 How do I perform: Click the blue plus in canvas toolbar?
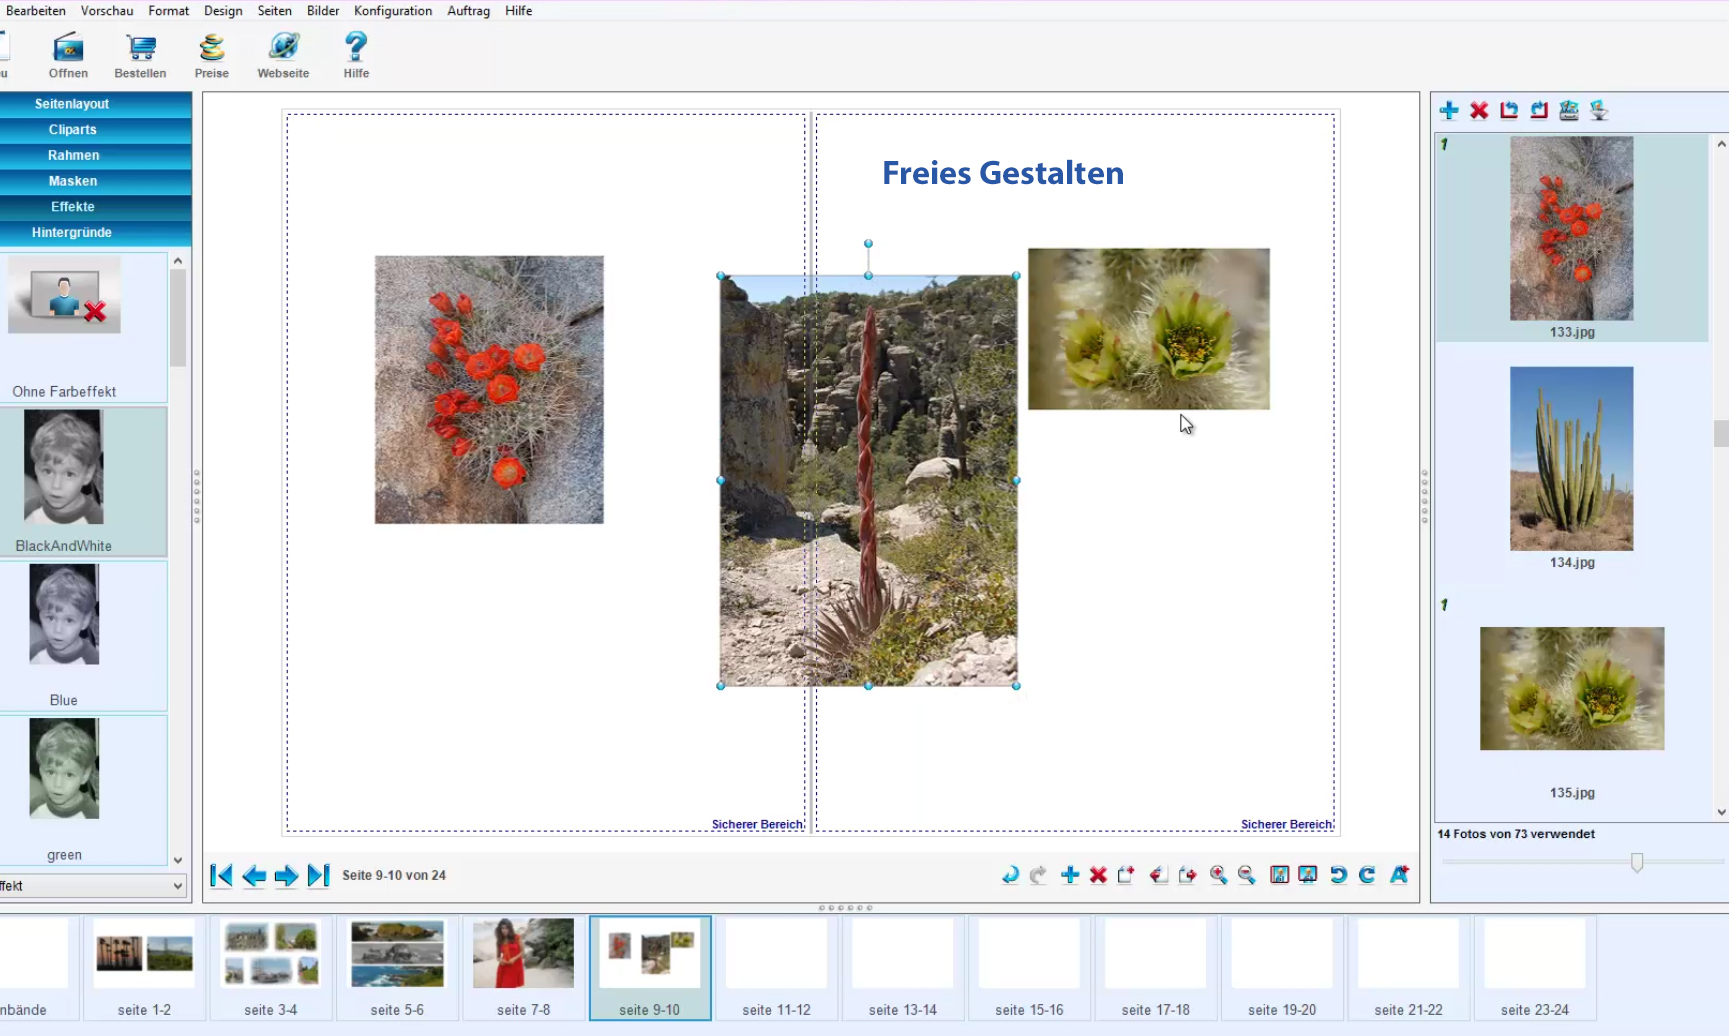tap(1070, 875)
